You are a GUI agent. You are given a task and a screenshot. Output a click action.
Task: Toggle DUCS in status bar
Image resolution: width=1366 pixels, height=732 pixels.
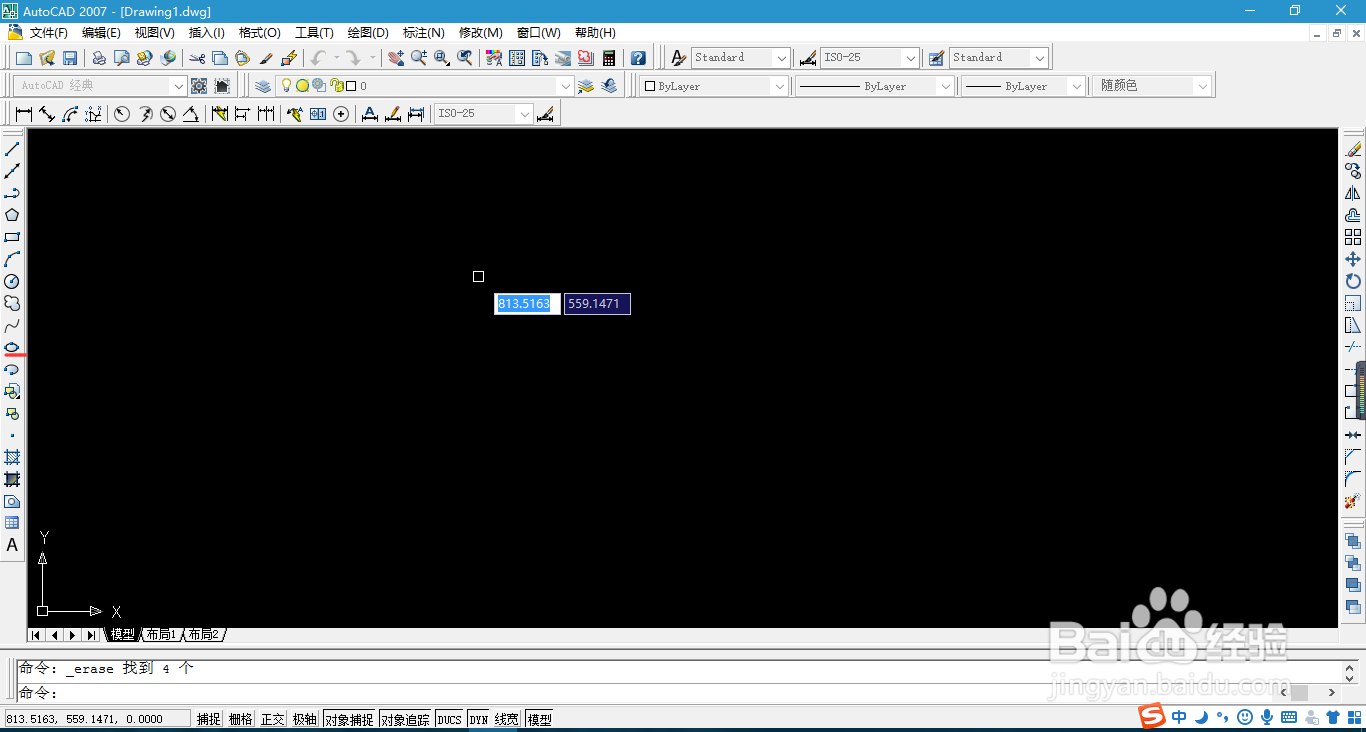tap(449, 719)
